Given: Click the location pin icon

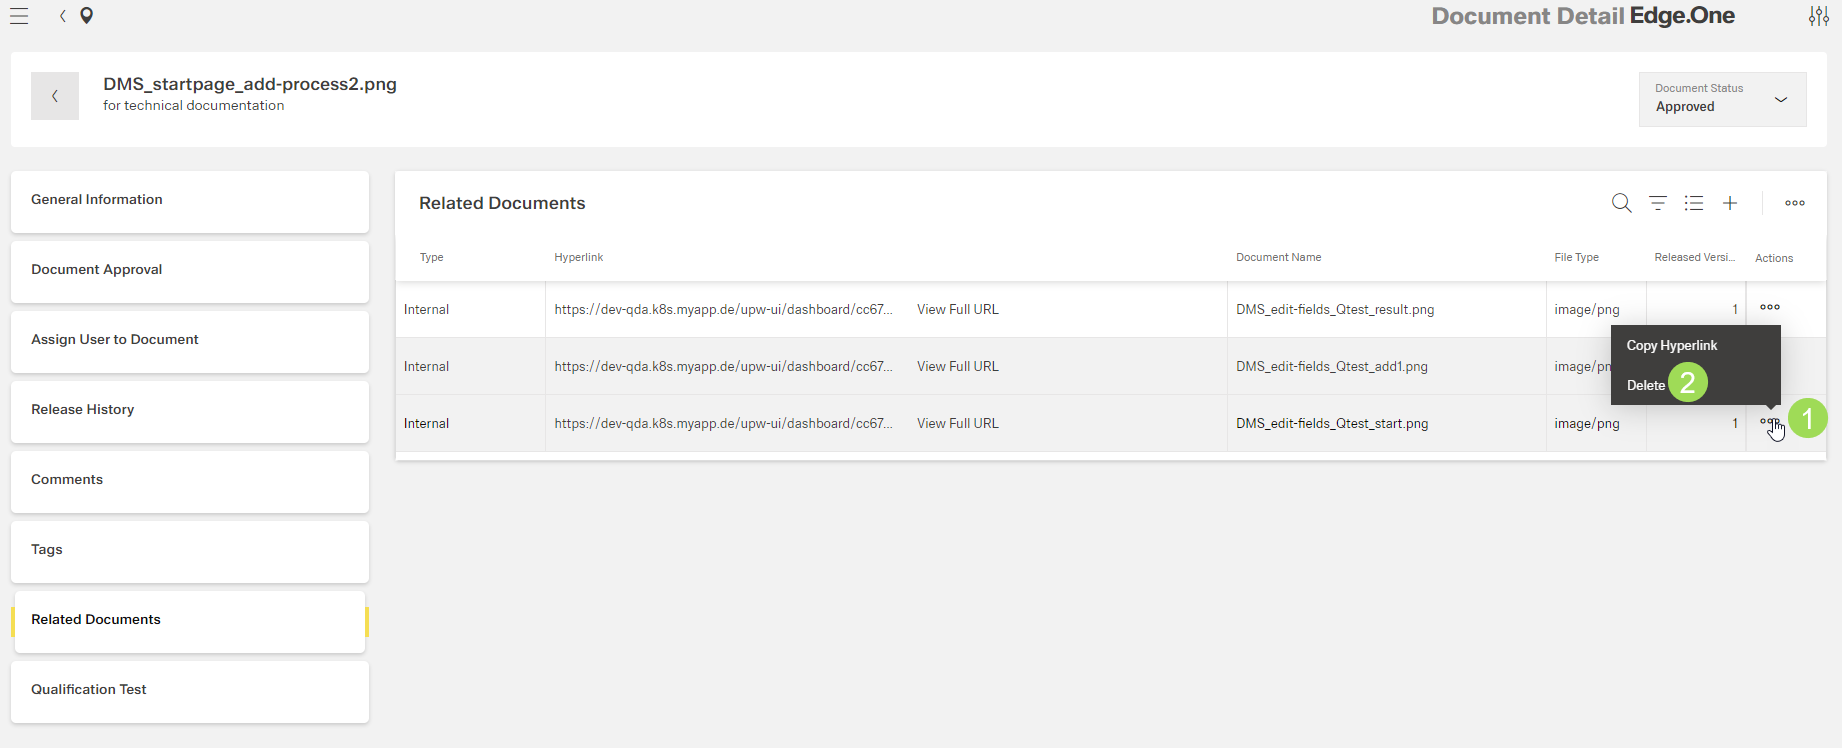Looking at the screenshot, I should tap(87, 16).
